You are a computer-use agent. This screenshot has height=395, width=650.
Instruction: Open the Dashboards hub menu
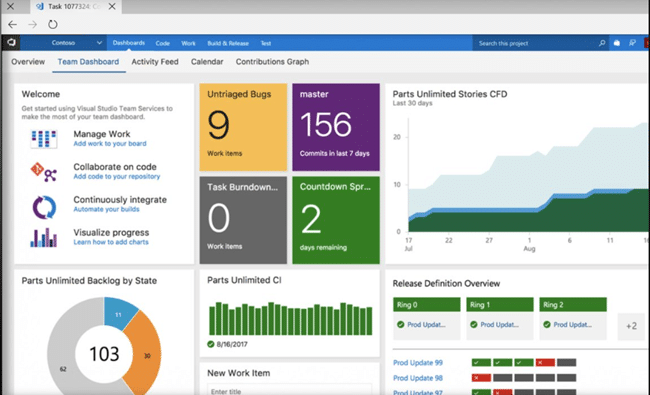coord(129,43)
